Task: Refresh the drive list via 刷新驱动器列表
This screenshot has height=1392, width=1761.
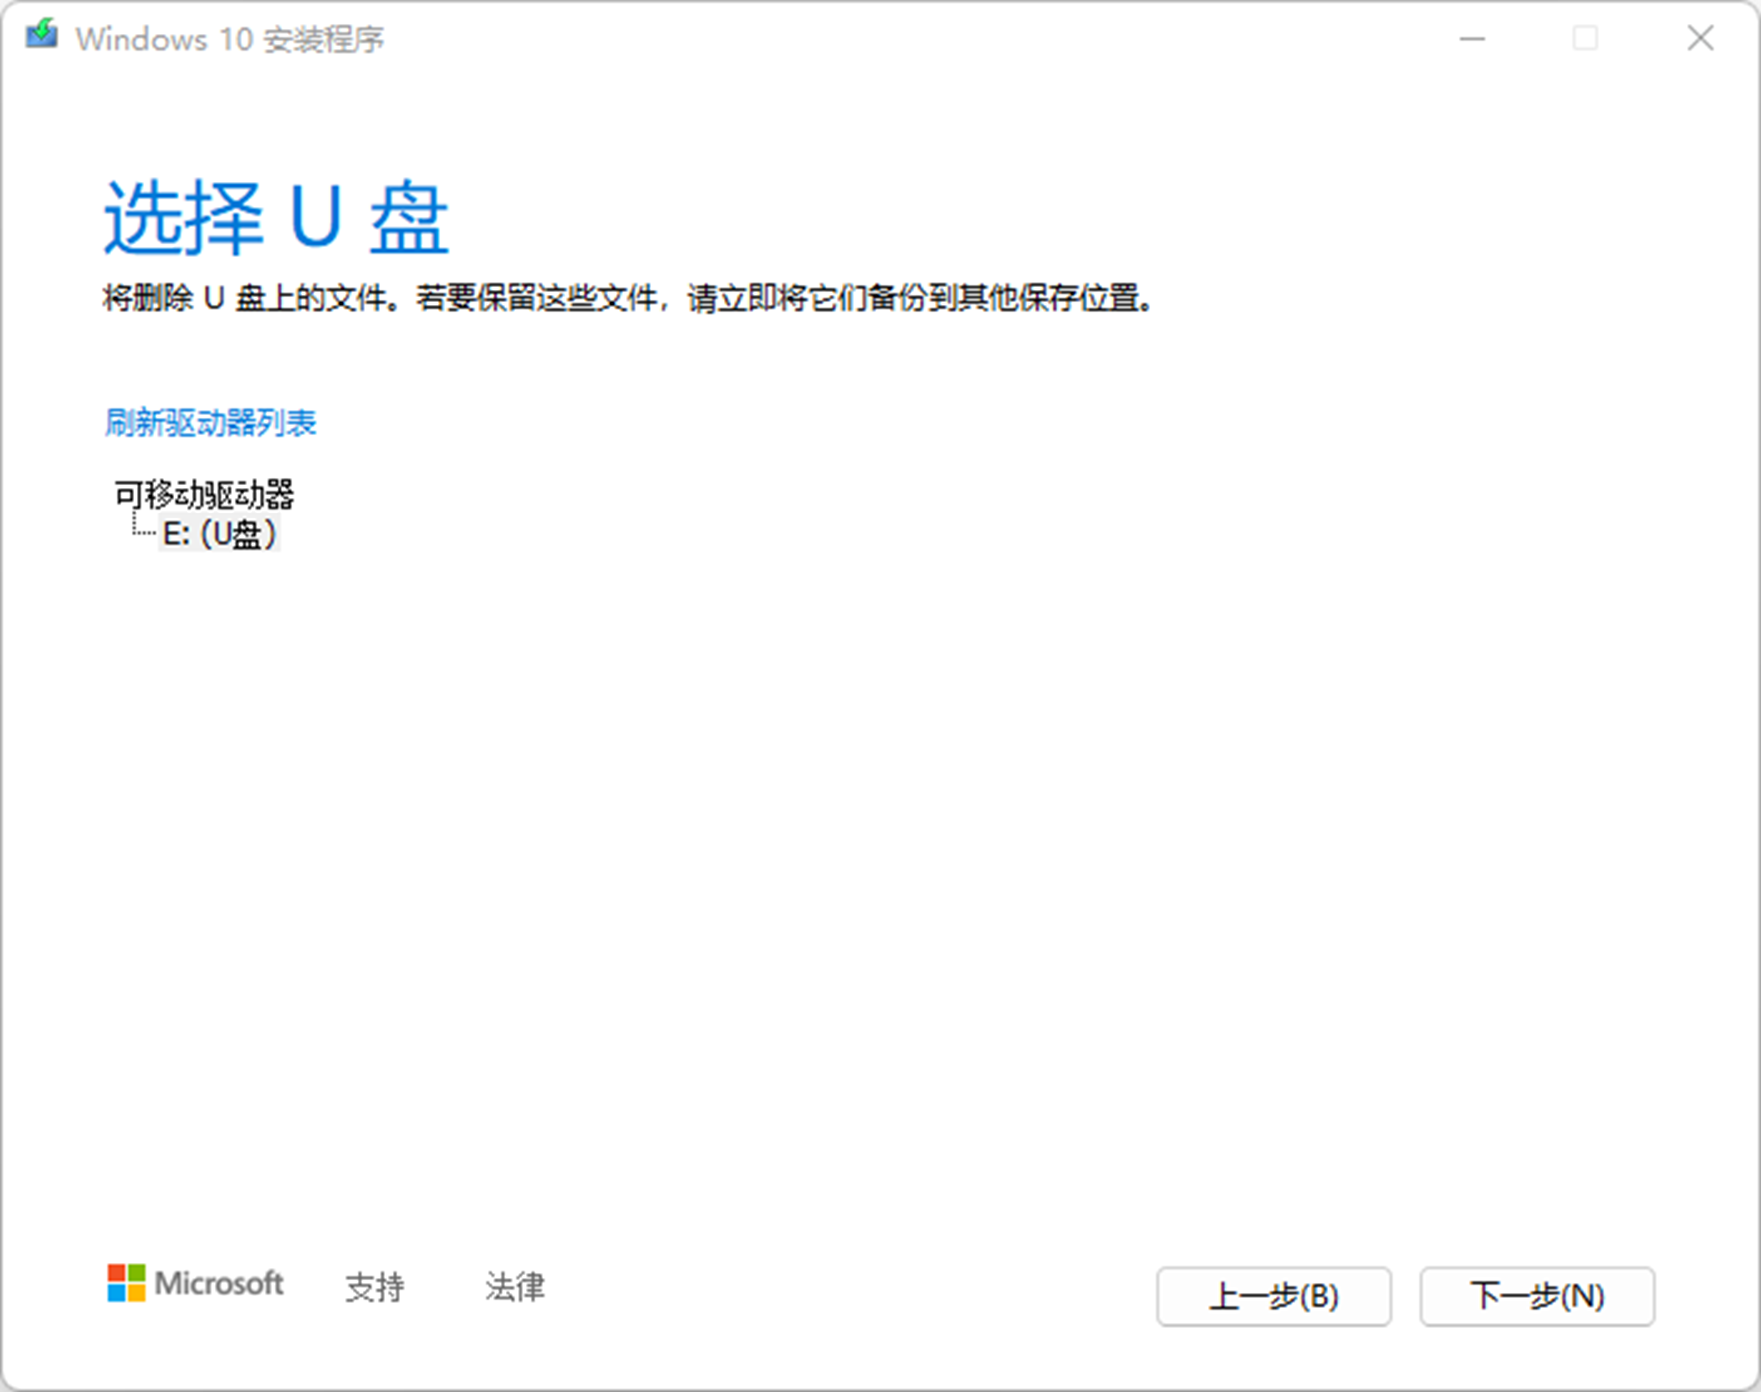Action: coord(210,423)
